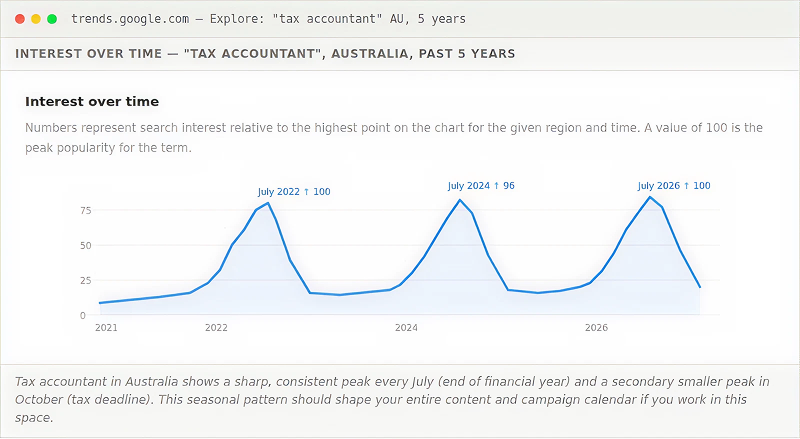Click the 2021 x-axis label

[x=106, y=328]
